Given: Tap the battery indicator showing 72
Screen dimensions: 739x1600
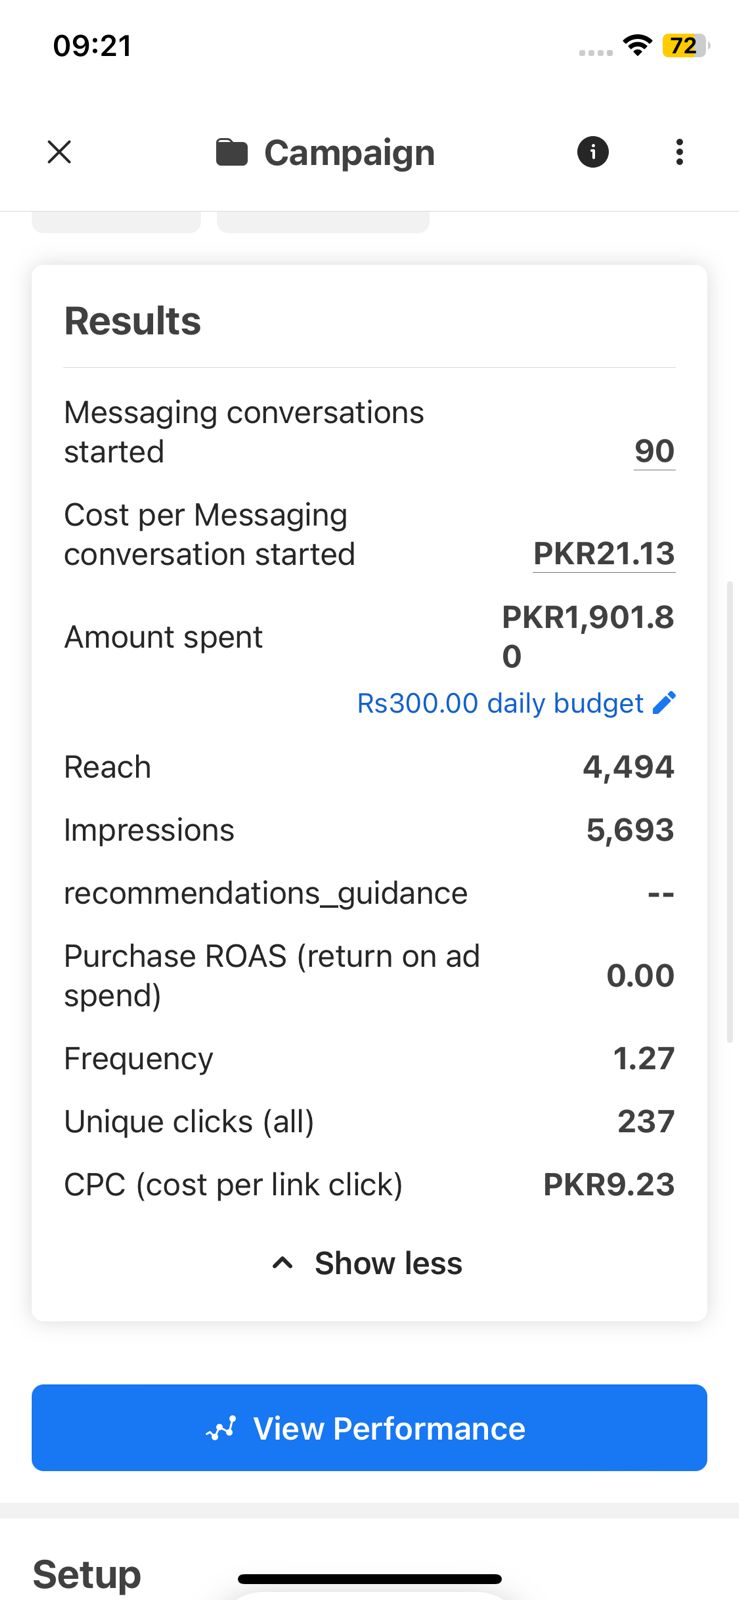Looking at the screenshot, I should (x=685, y=45).
